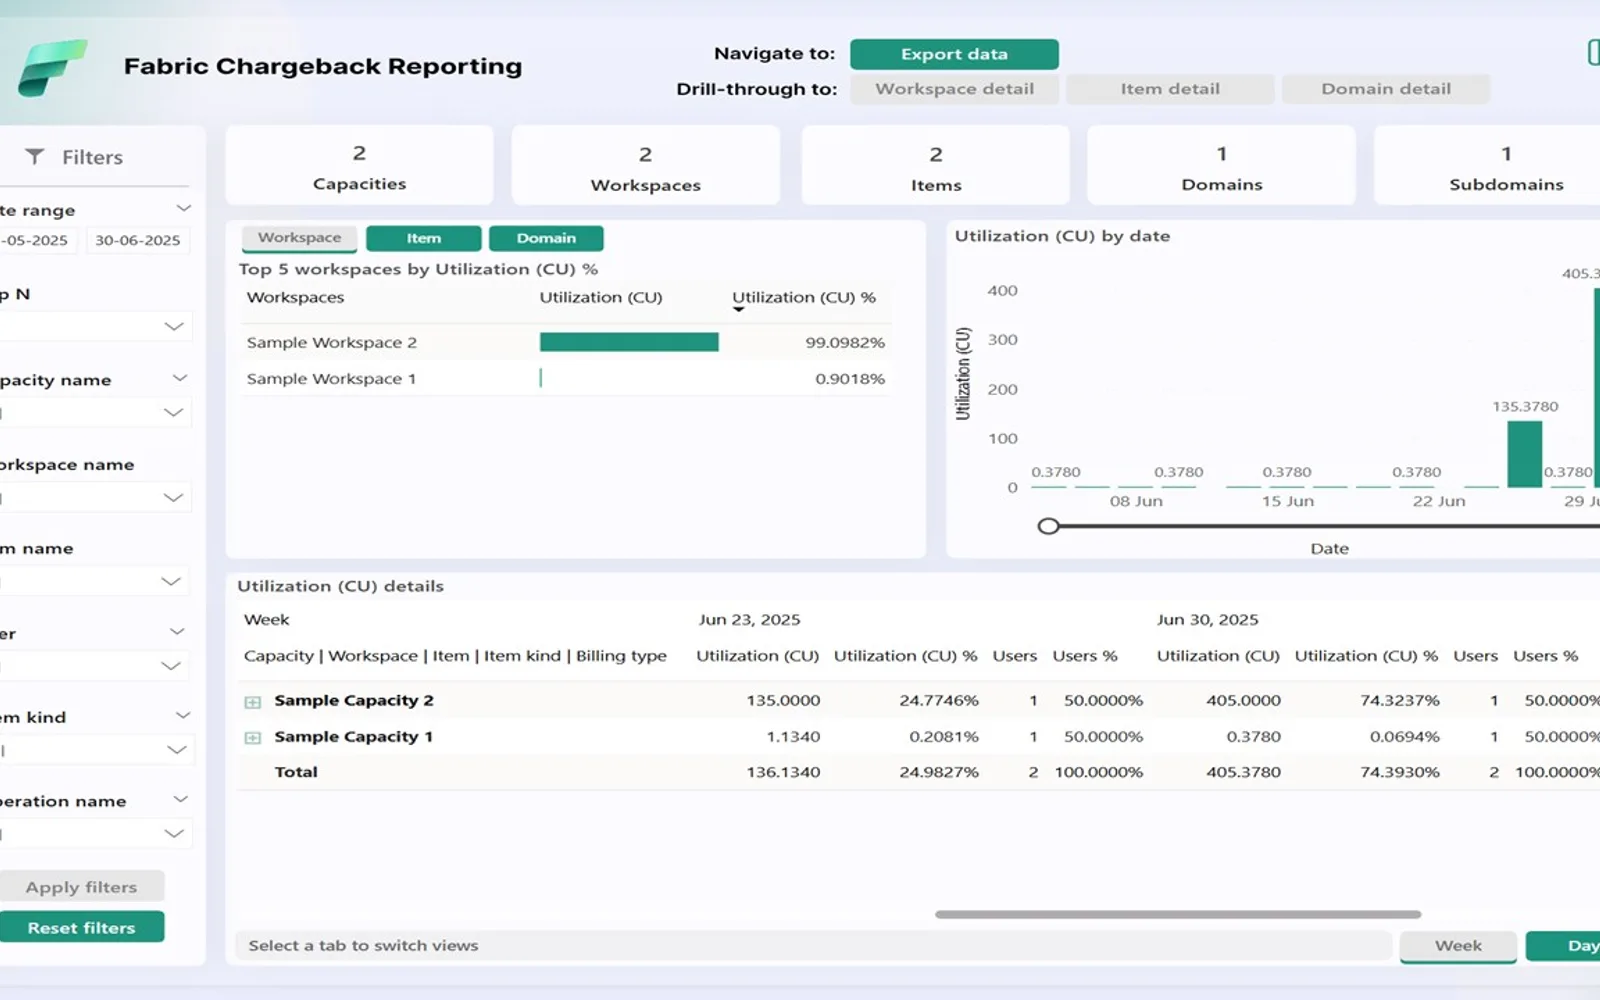Switch to the Item tab
Viewport: 1600px width, 1000px height.
(423, 238)
